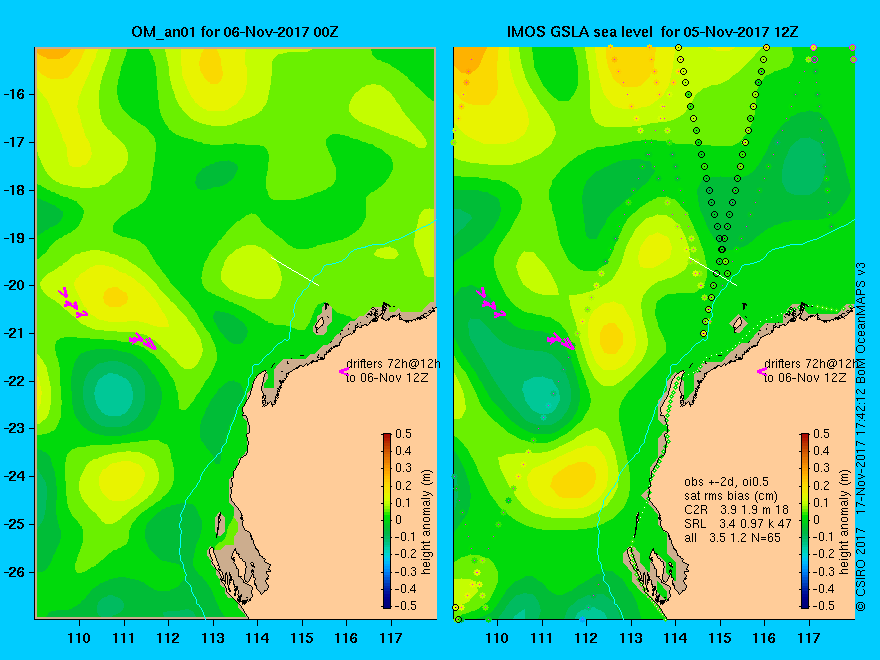
Task: Select the -21 latitude axis label
Action: tap(16, 333)
